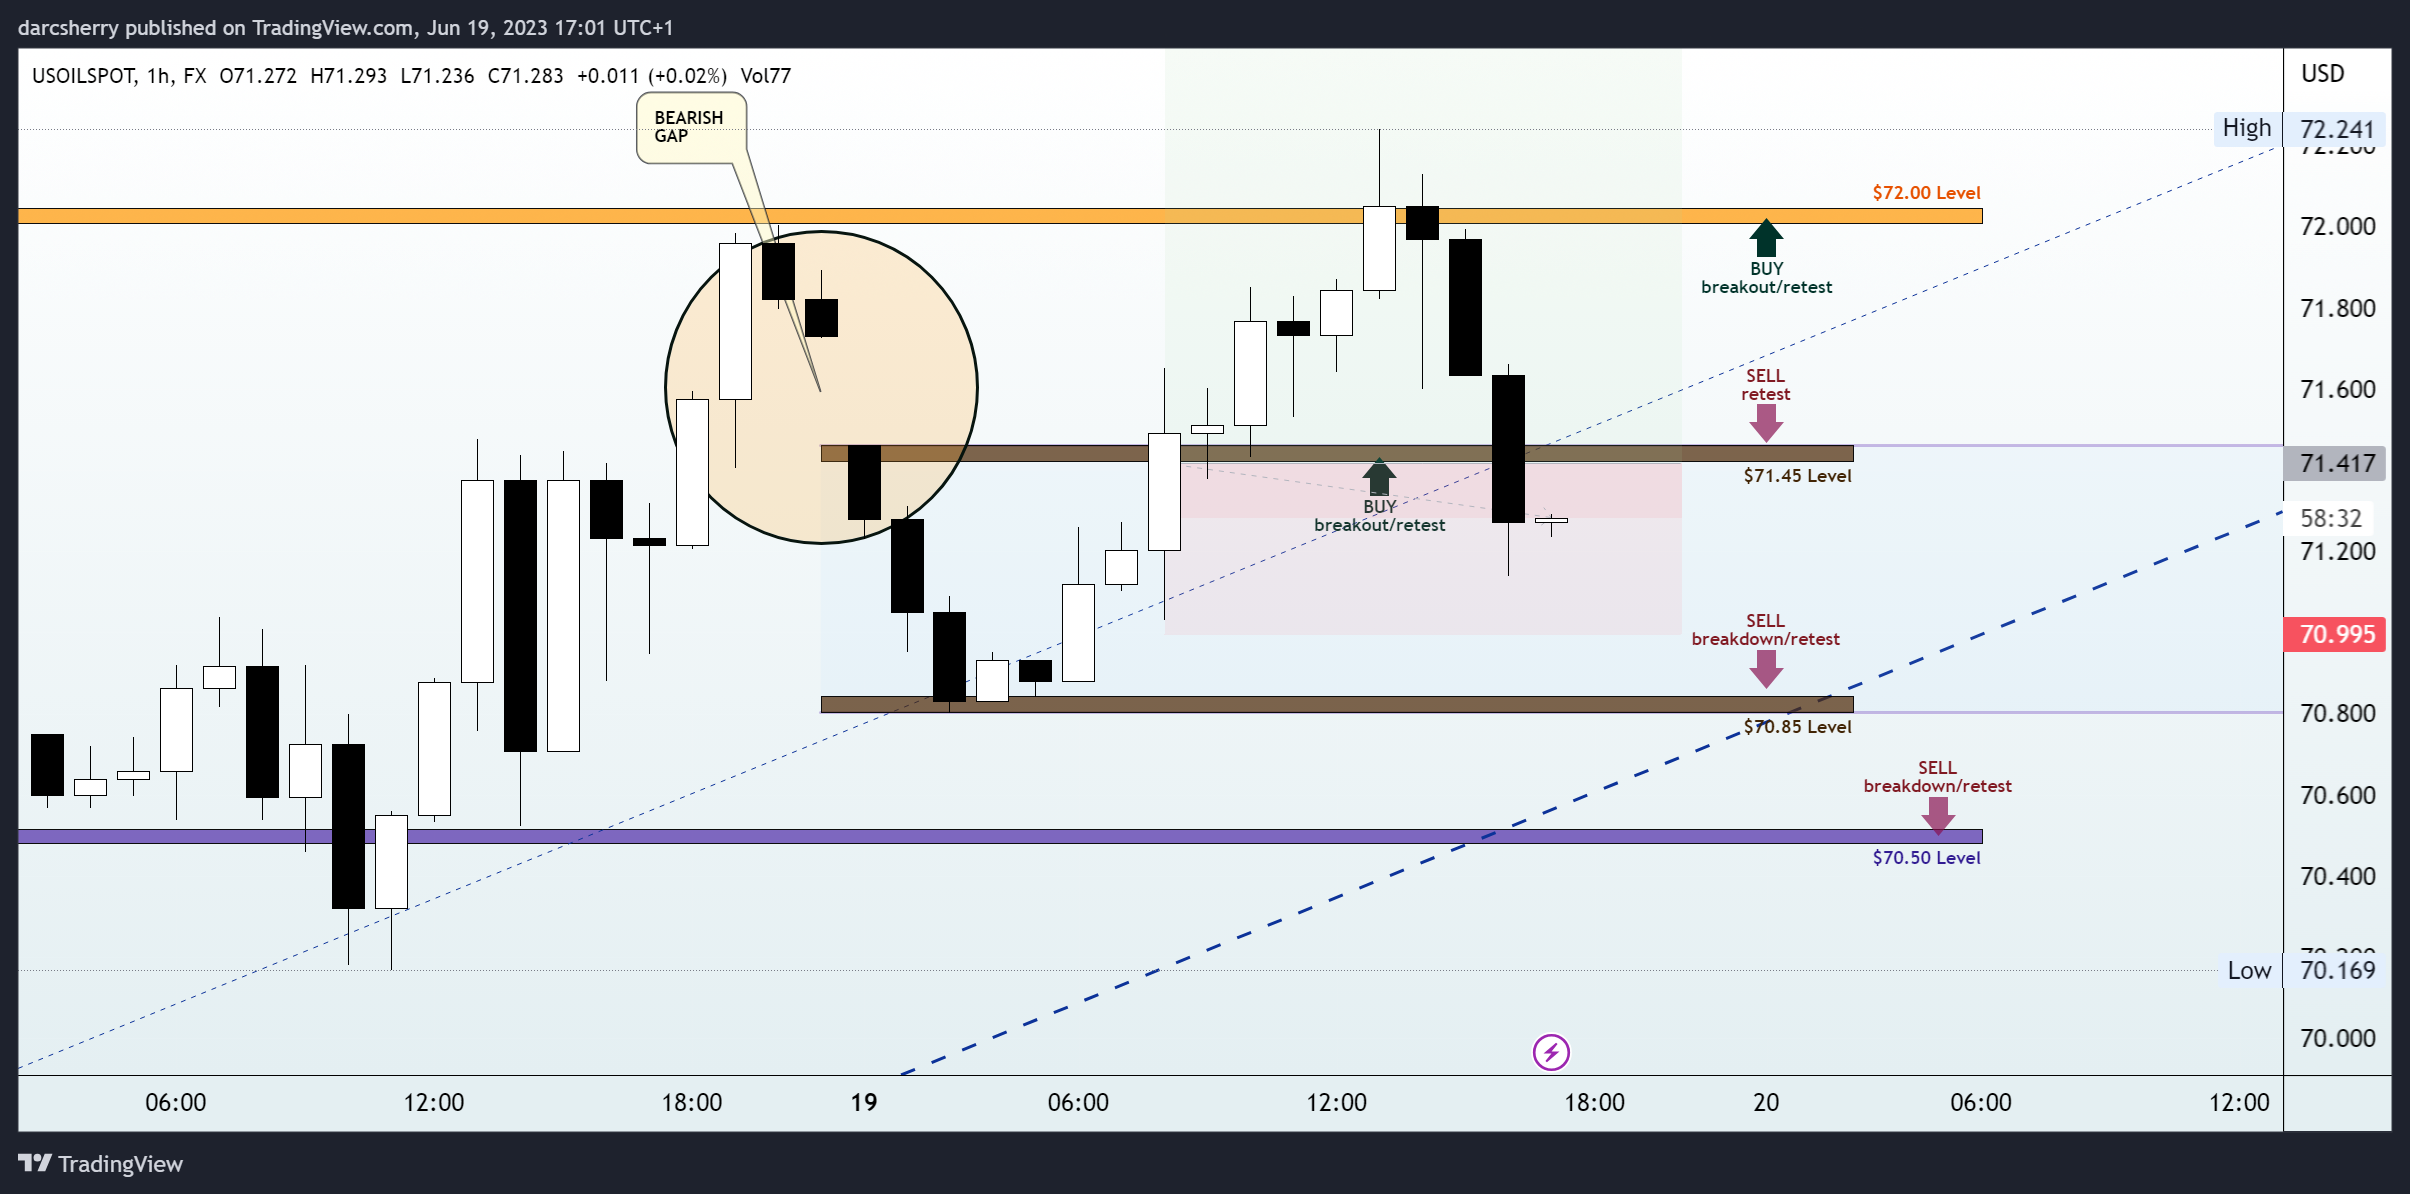Click the red 70.995 price tag
The height and width of the screenshot is (1194, 2410).
pyautogui.click(x=2335, y=634)
